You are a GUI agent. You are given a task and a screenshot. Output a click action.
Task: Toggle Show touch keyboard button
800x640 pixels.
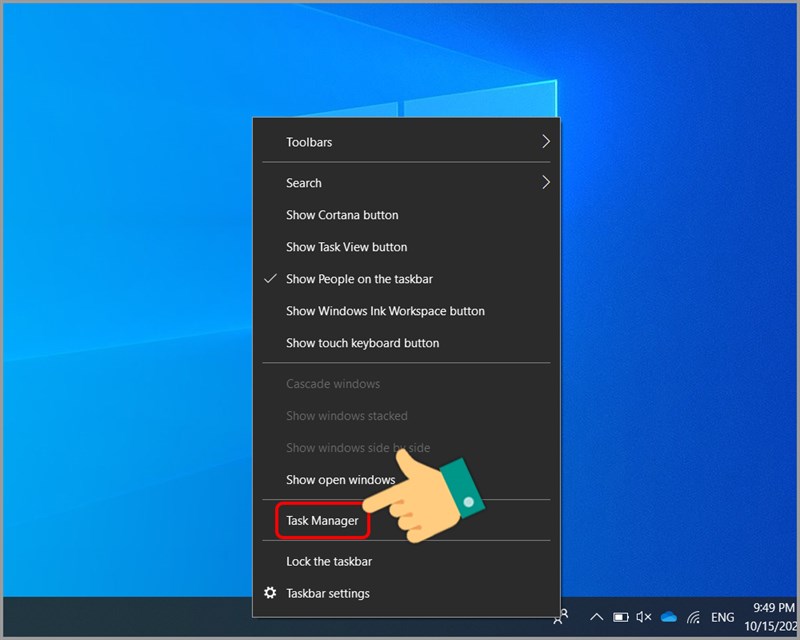click(x=362, y=343)
